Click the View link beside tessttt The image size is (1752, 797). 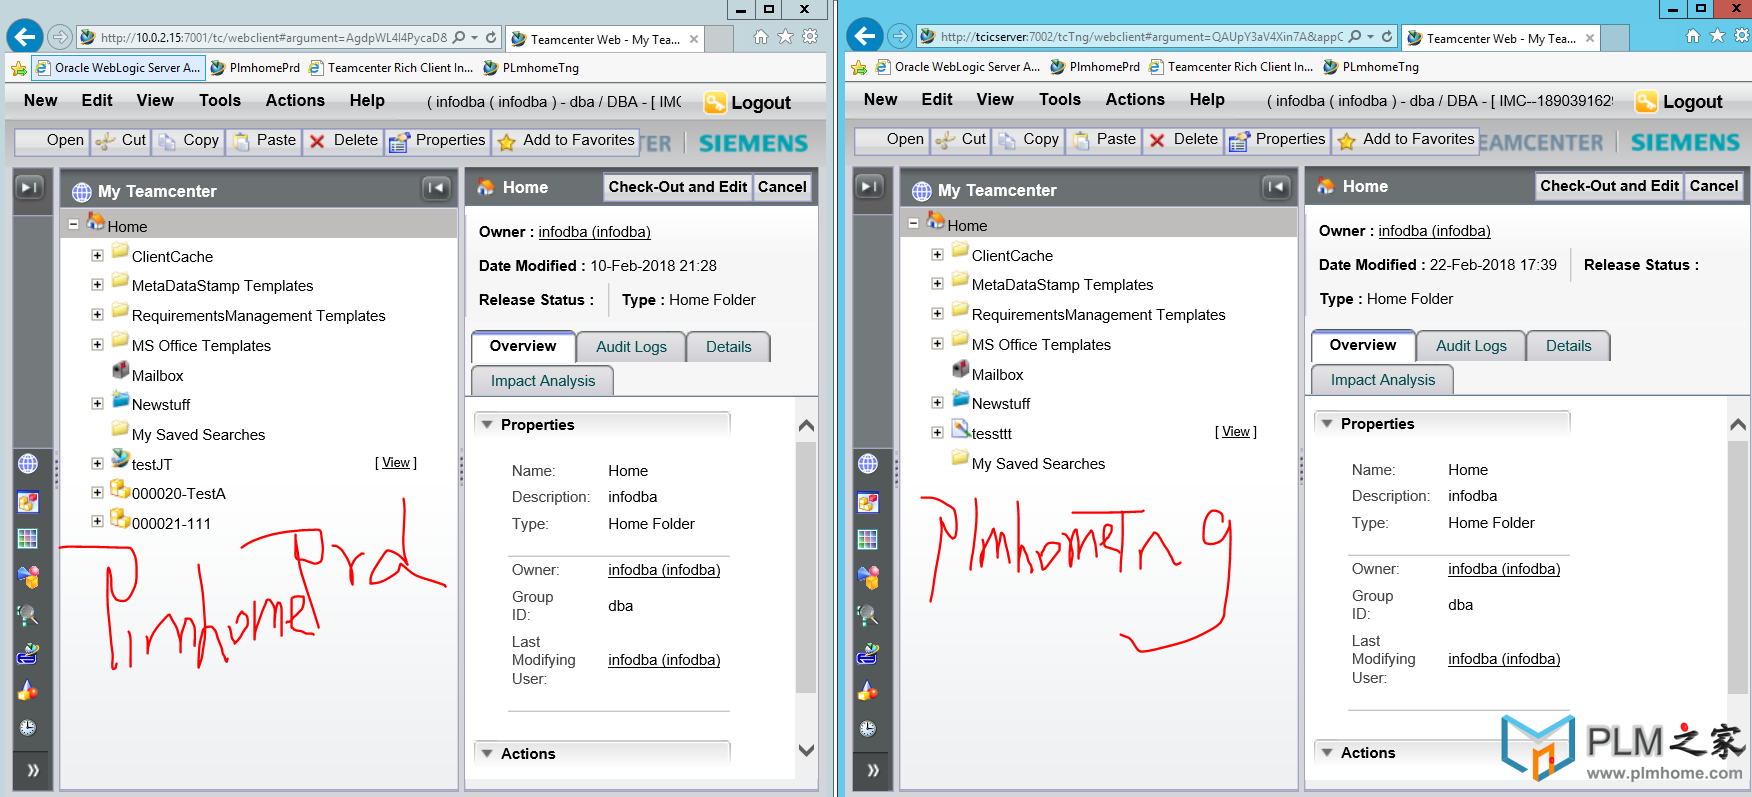coord(1236,432)
